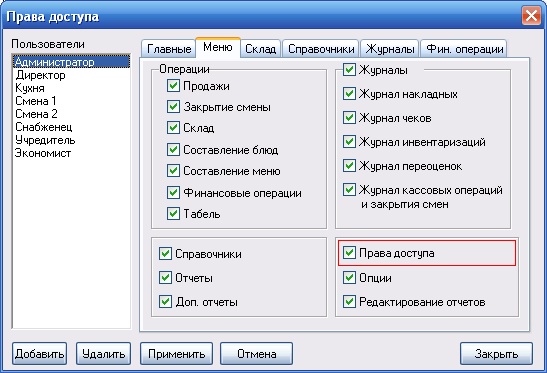547x373 pixels.
Task: Uncheck Редактирование отчетов option
Action: [x=349, y=301]
